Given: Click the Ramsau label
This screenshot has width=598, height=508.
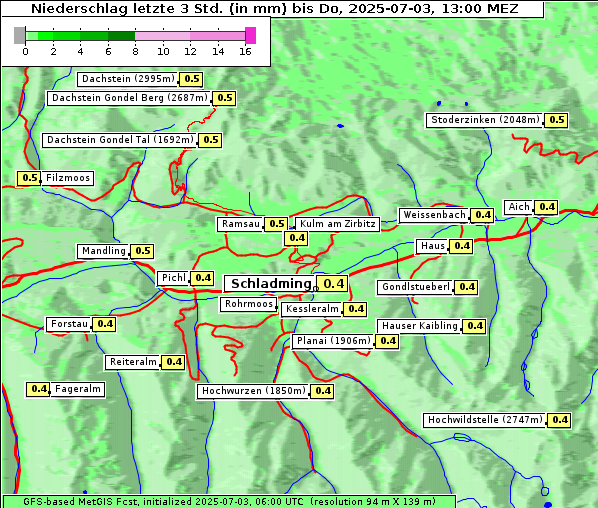Looking at the screenshot, I should [x=241, y=224].
